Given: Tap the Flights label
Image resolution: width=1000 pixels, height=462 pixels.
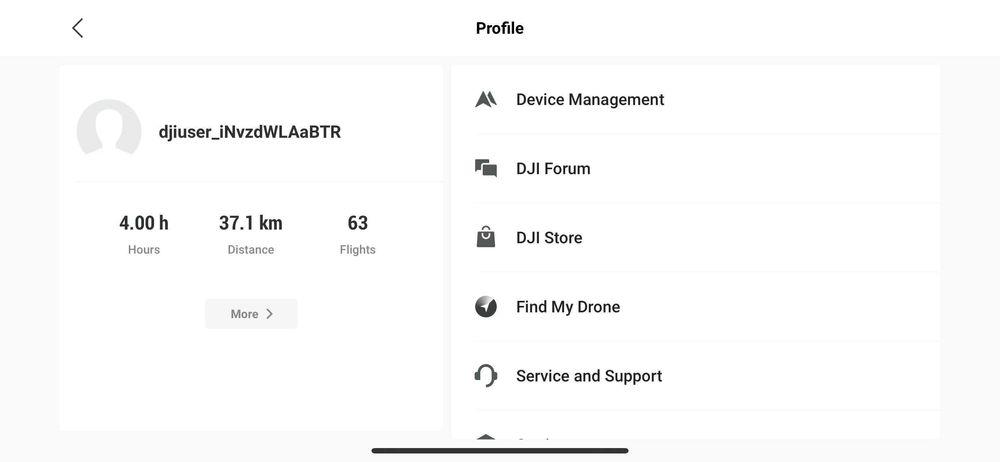Looking at the screenshot, I should [358, 250].
